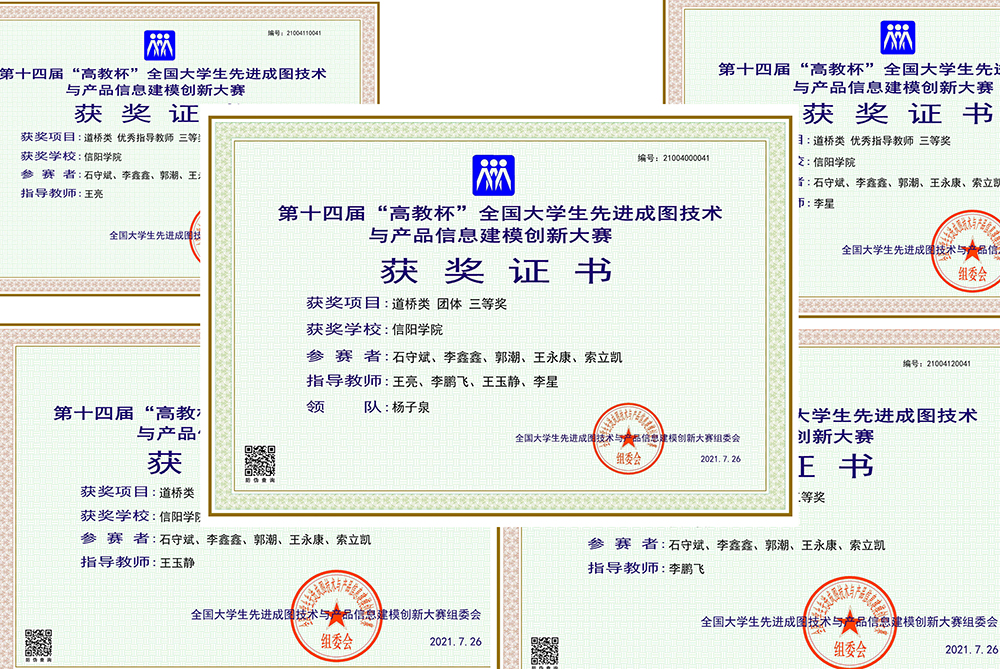
Task: Click the blue logo on the top-left certificate
Action: [x=160, y=45]
